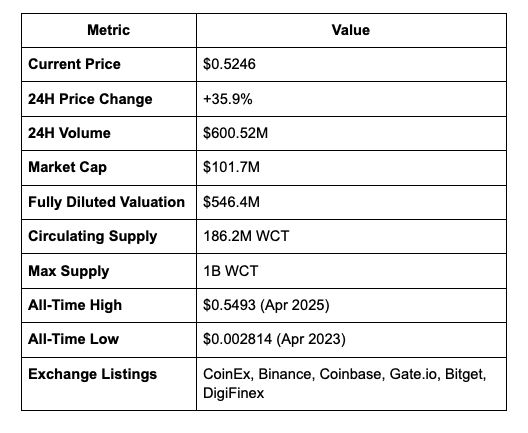Click the $0.5246 price value
This screenshot has height=433, width=528.
click(229, 64)
